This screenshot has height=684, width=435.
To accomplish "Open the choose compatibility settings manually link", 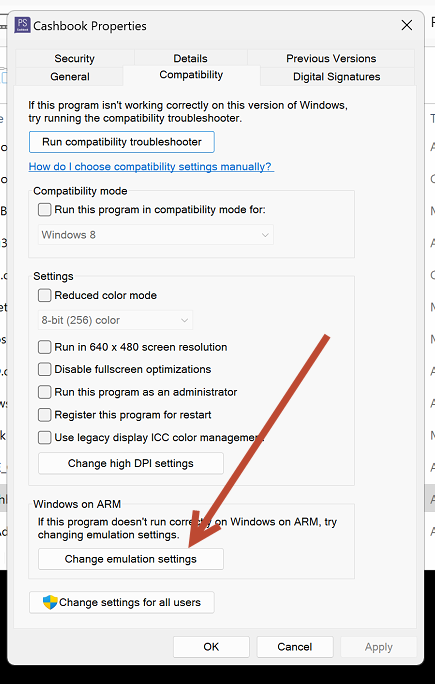I will (x=151, y=167).
